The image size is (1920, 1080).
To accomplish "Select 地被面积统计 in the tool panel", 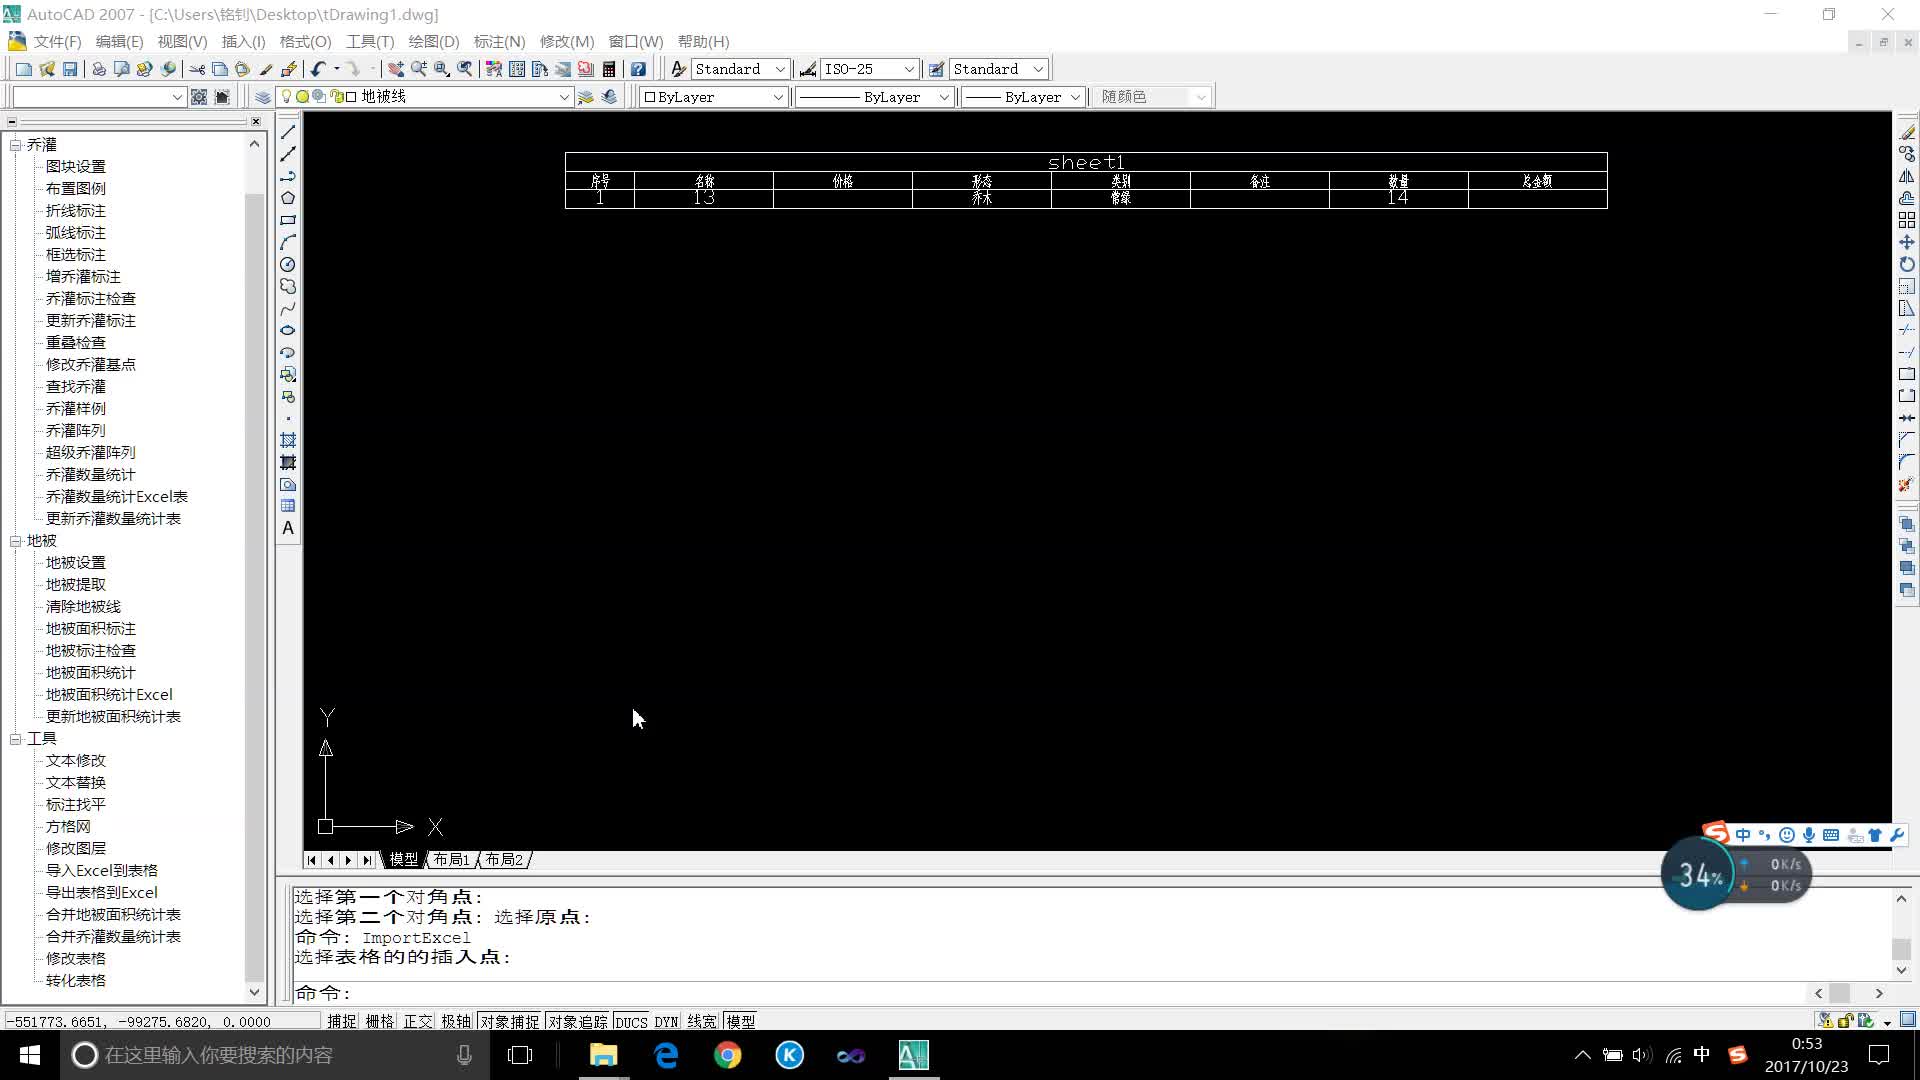I will 88,672.
